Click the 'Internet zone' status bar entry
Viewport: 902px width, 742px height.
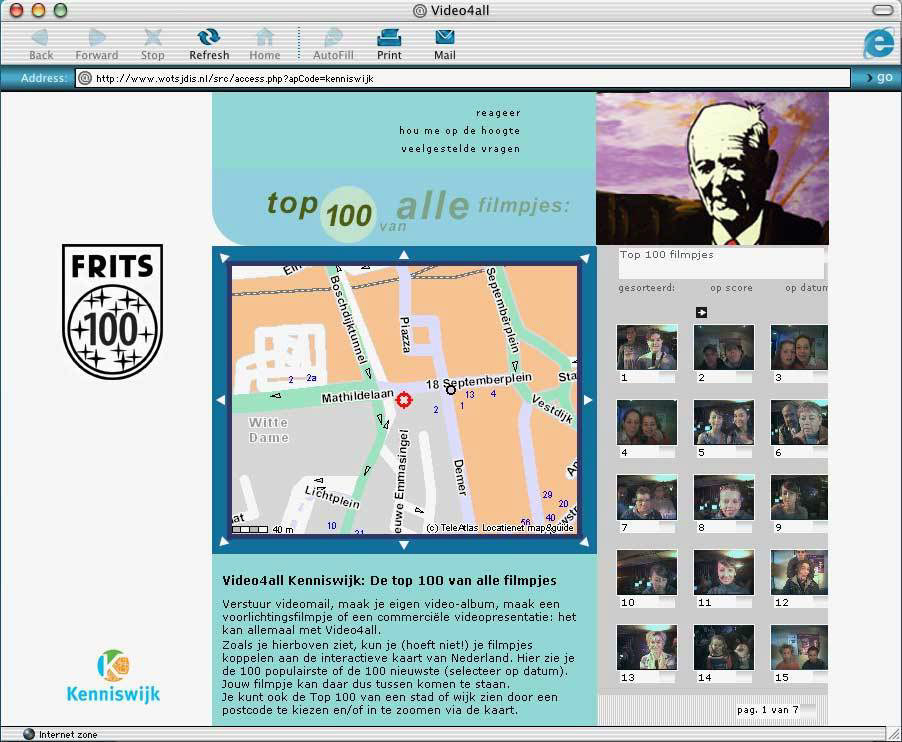(x=60, y=735)
